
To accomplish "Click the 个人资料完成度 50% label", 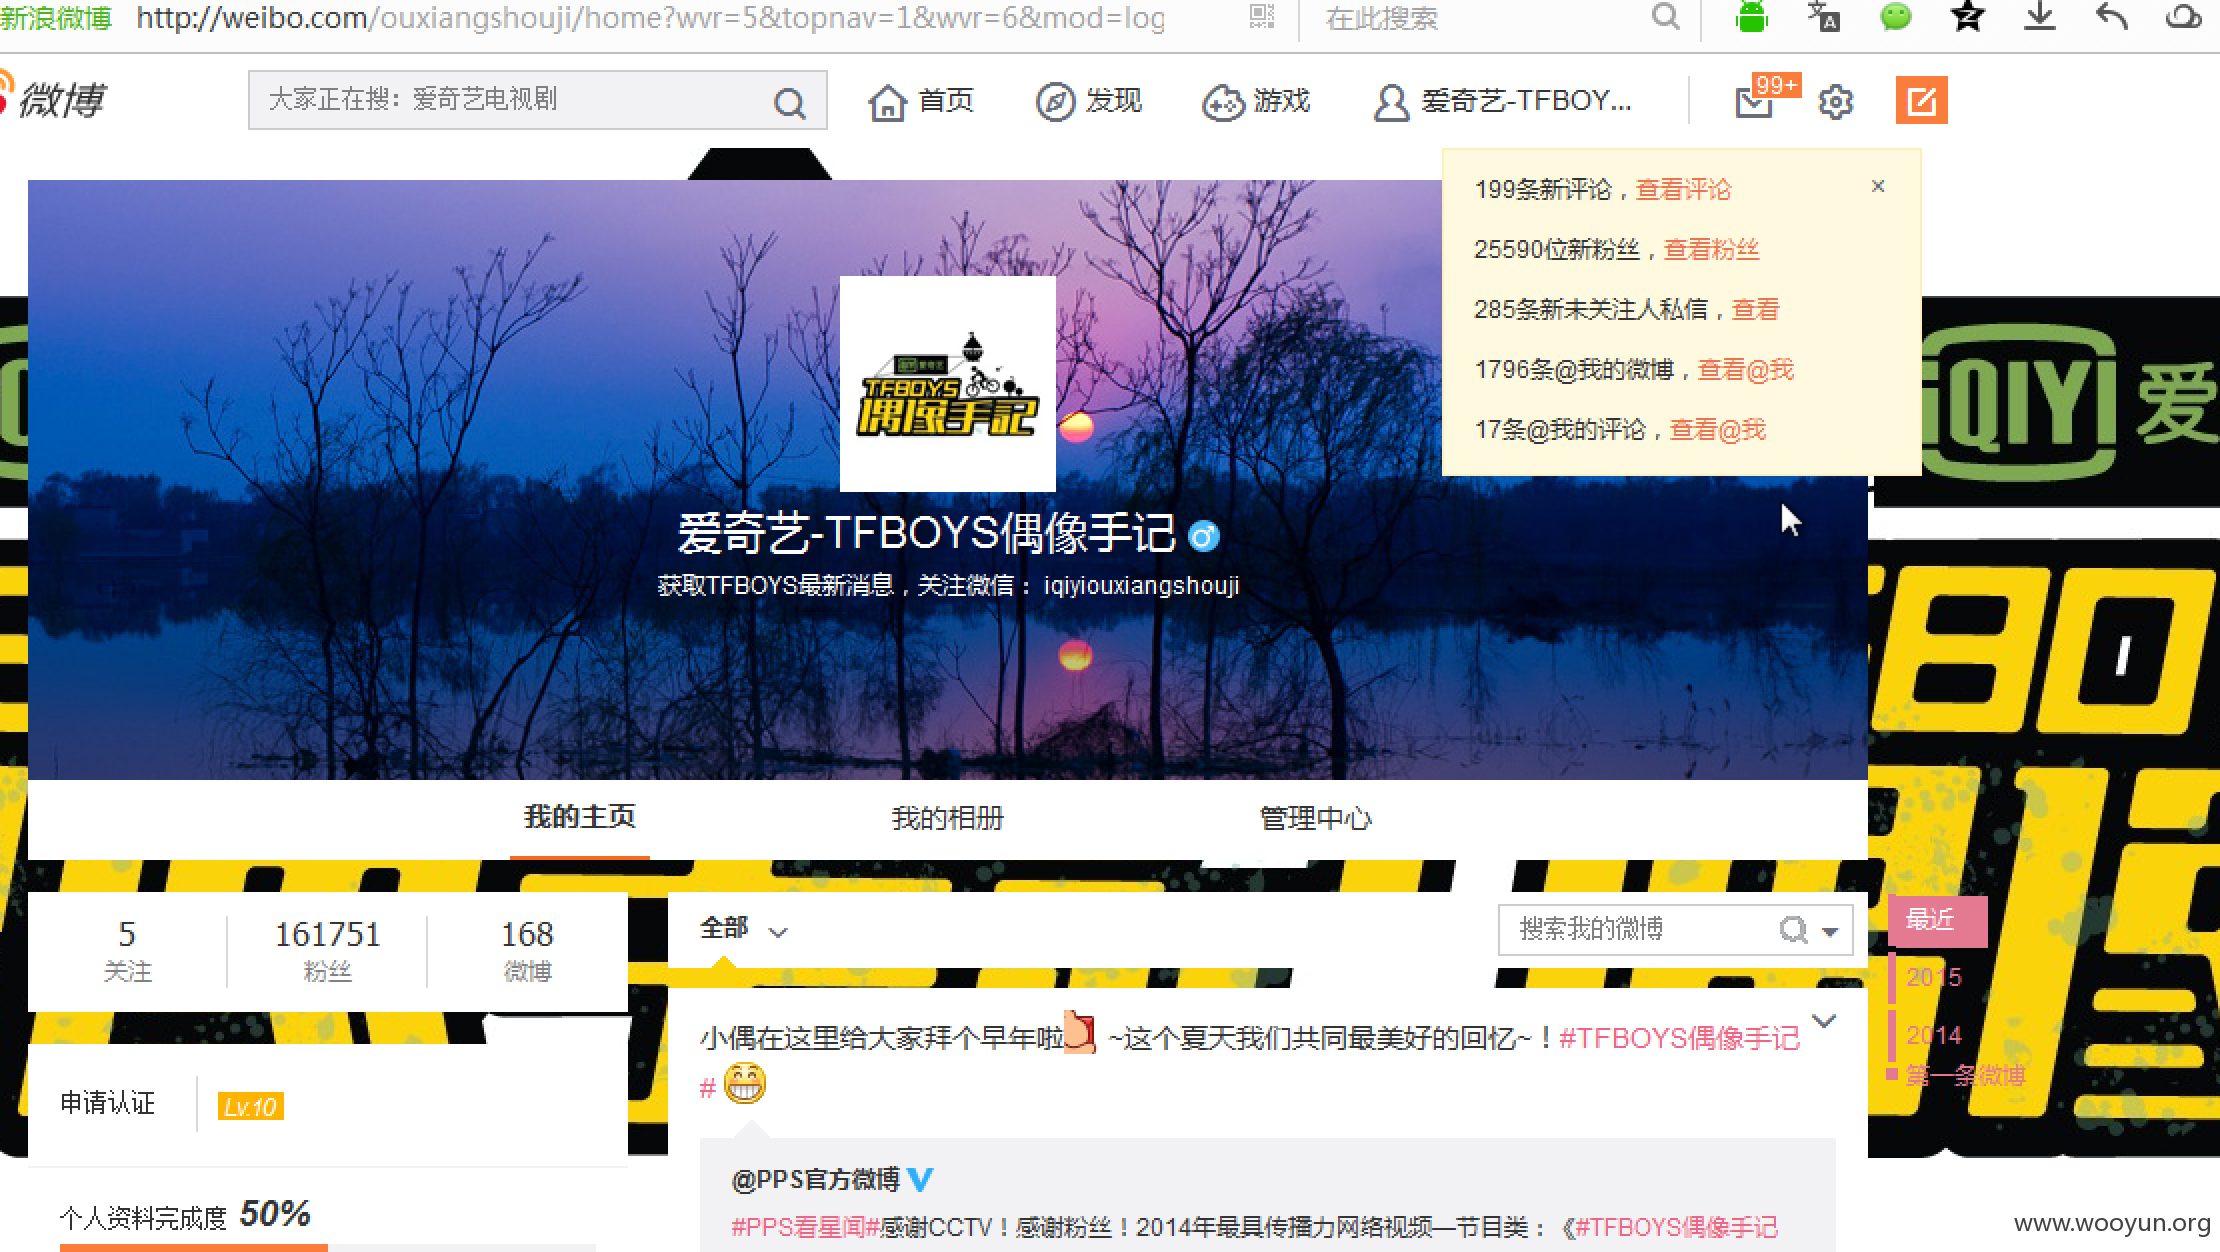I will click(x=185, y=1216).
